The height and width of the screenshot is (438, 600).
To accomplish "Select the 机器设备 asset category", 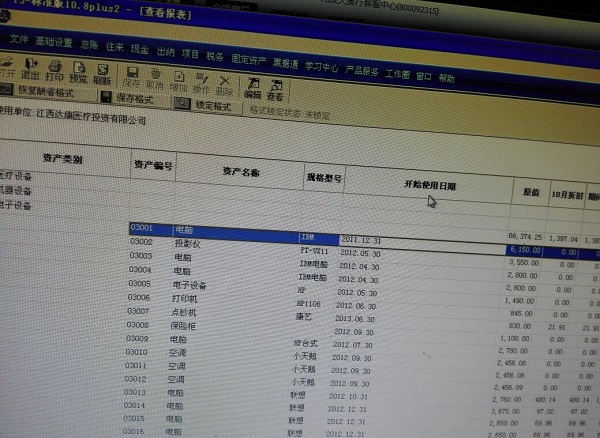I will pyautogui.click(x=15, y=191).
